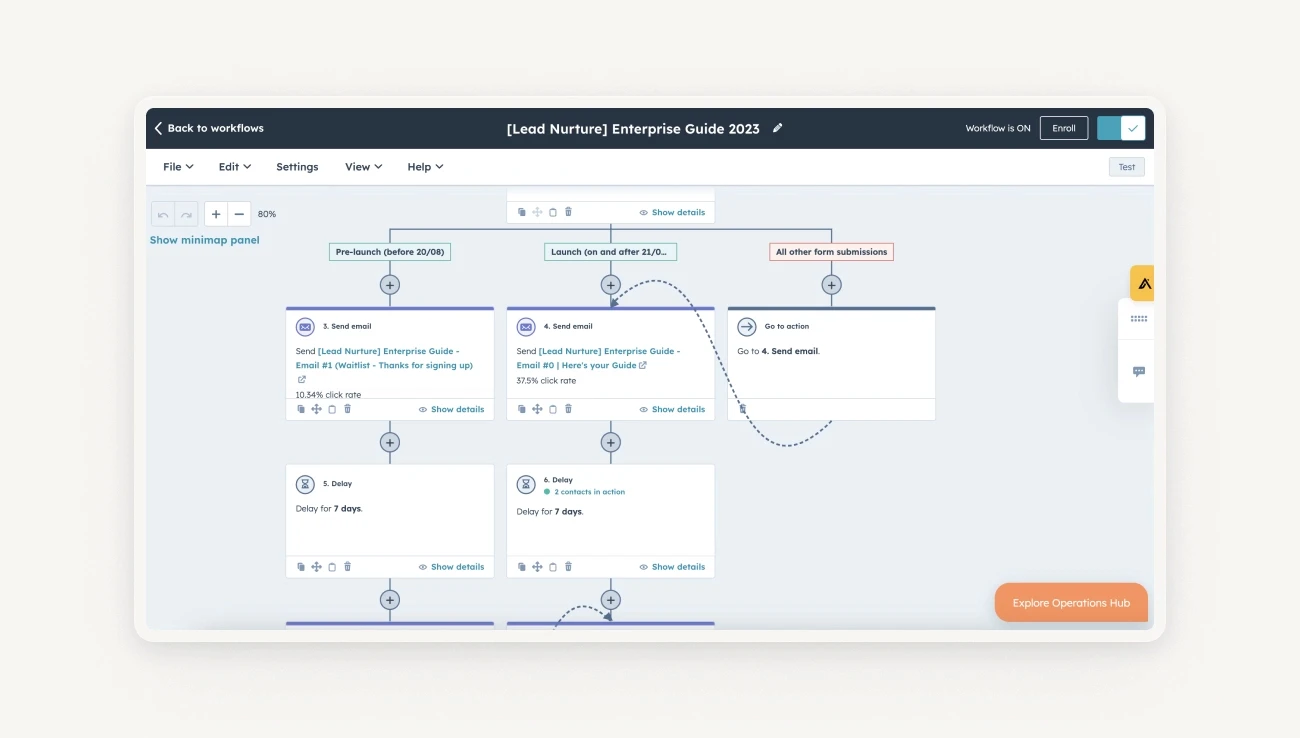Open the File menu

tap(178, 167)
